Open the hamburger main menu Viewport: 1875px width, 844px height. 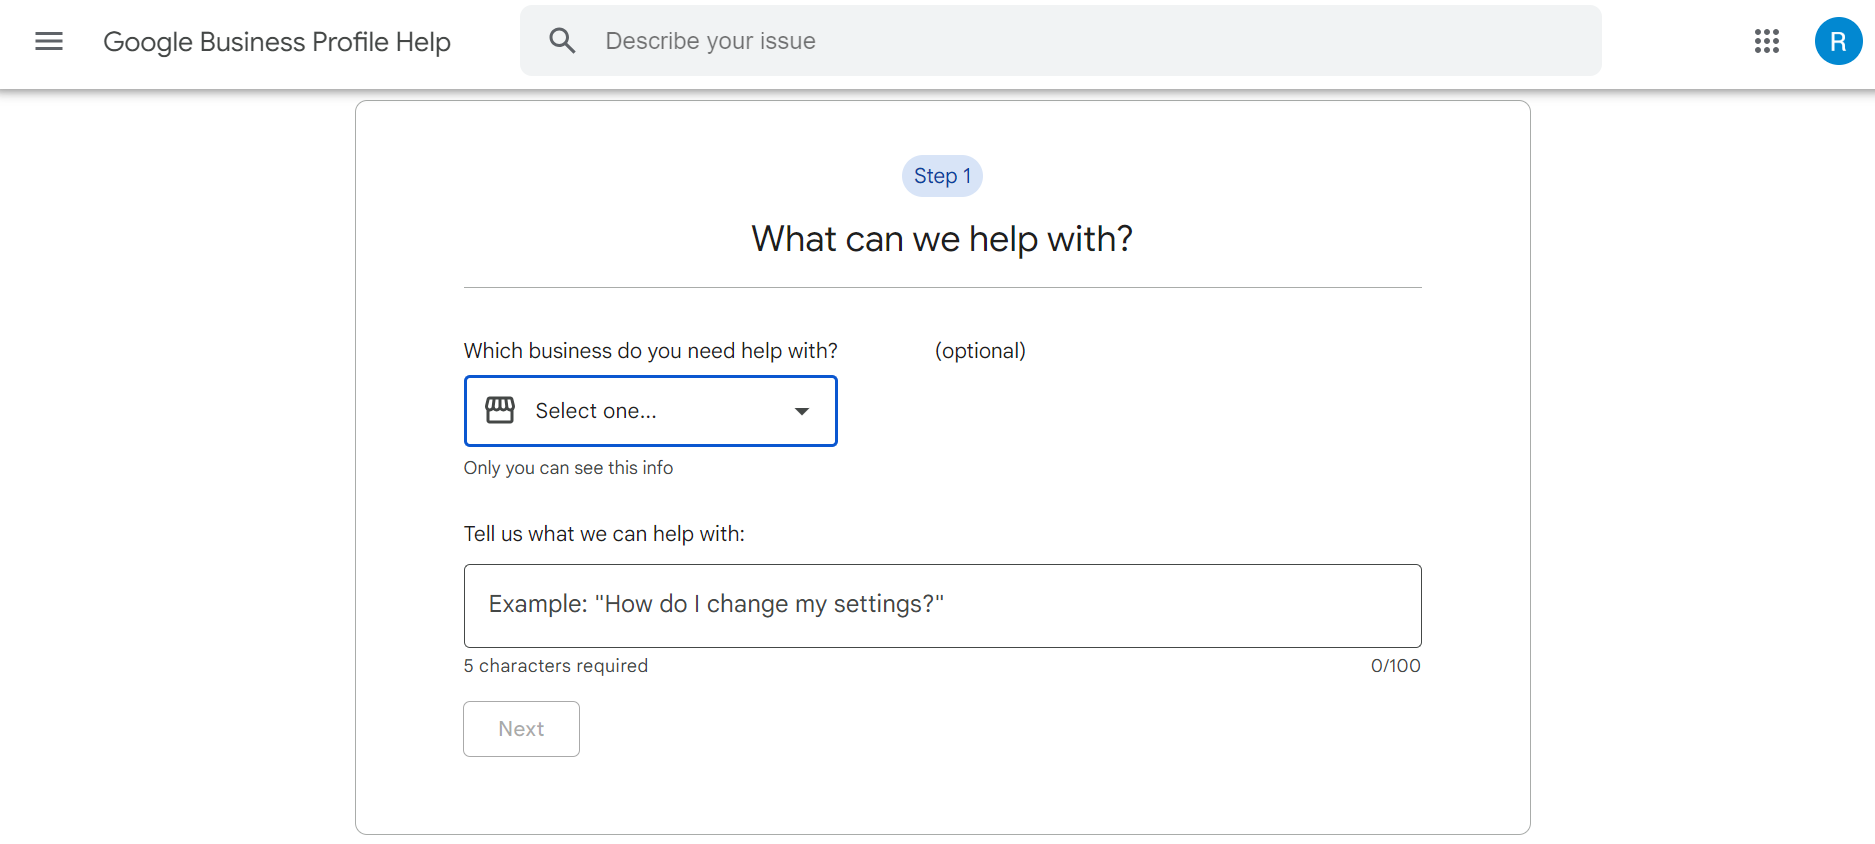coord(49,41)
